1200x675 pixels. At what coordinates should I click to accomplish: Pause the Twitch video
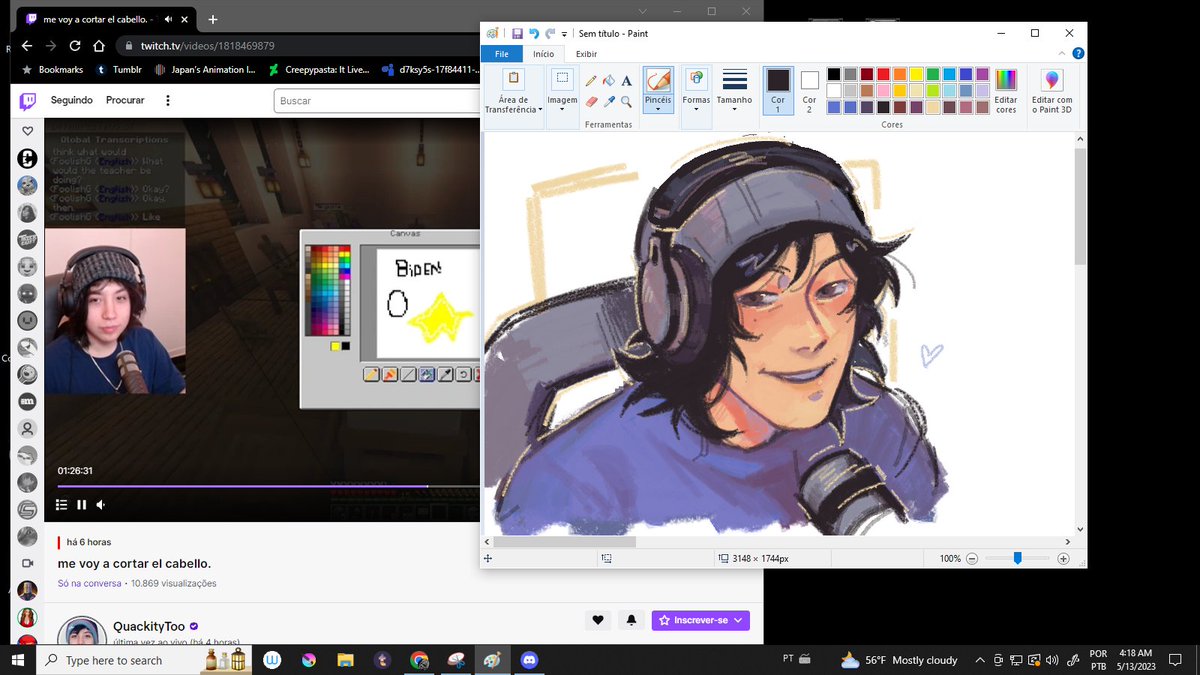pos(82,505)
